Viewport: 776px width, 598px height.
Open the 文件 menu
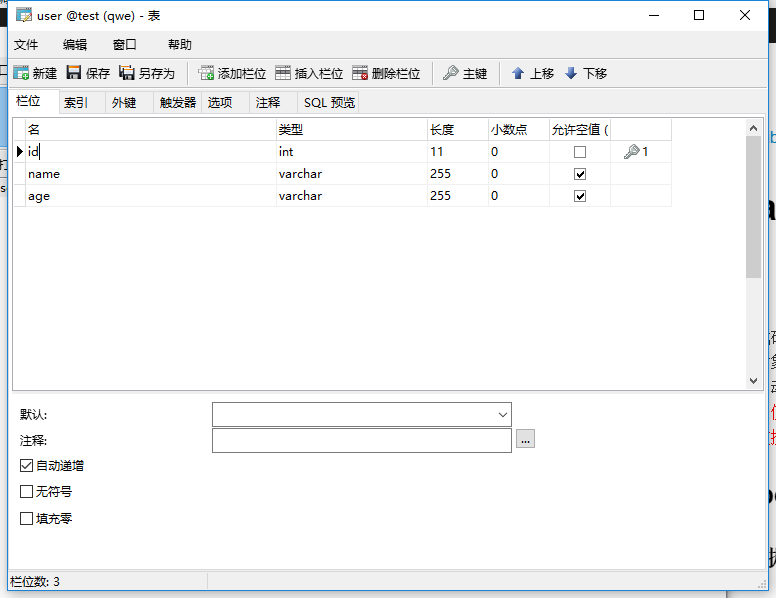tap(26, 45)
